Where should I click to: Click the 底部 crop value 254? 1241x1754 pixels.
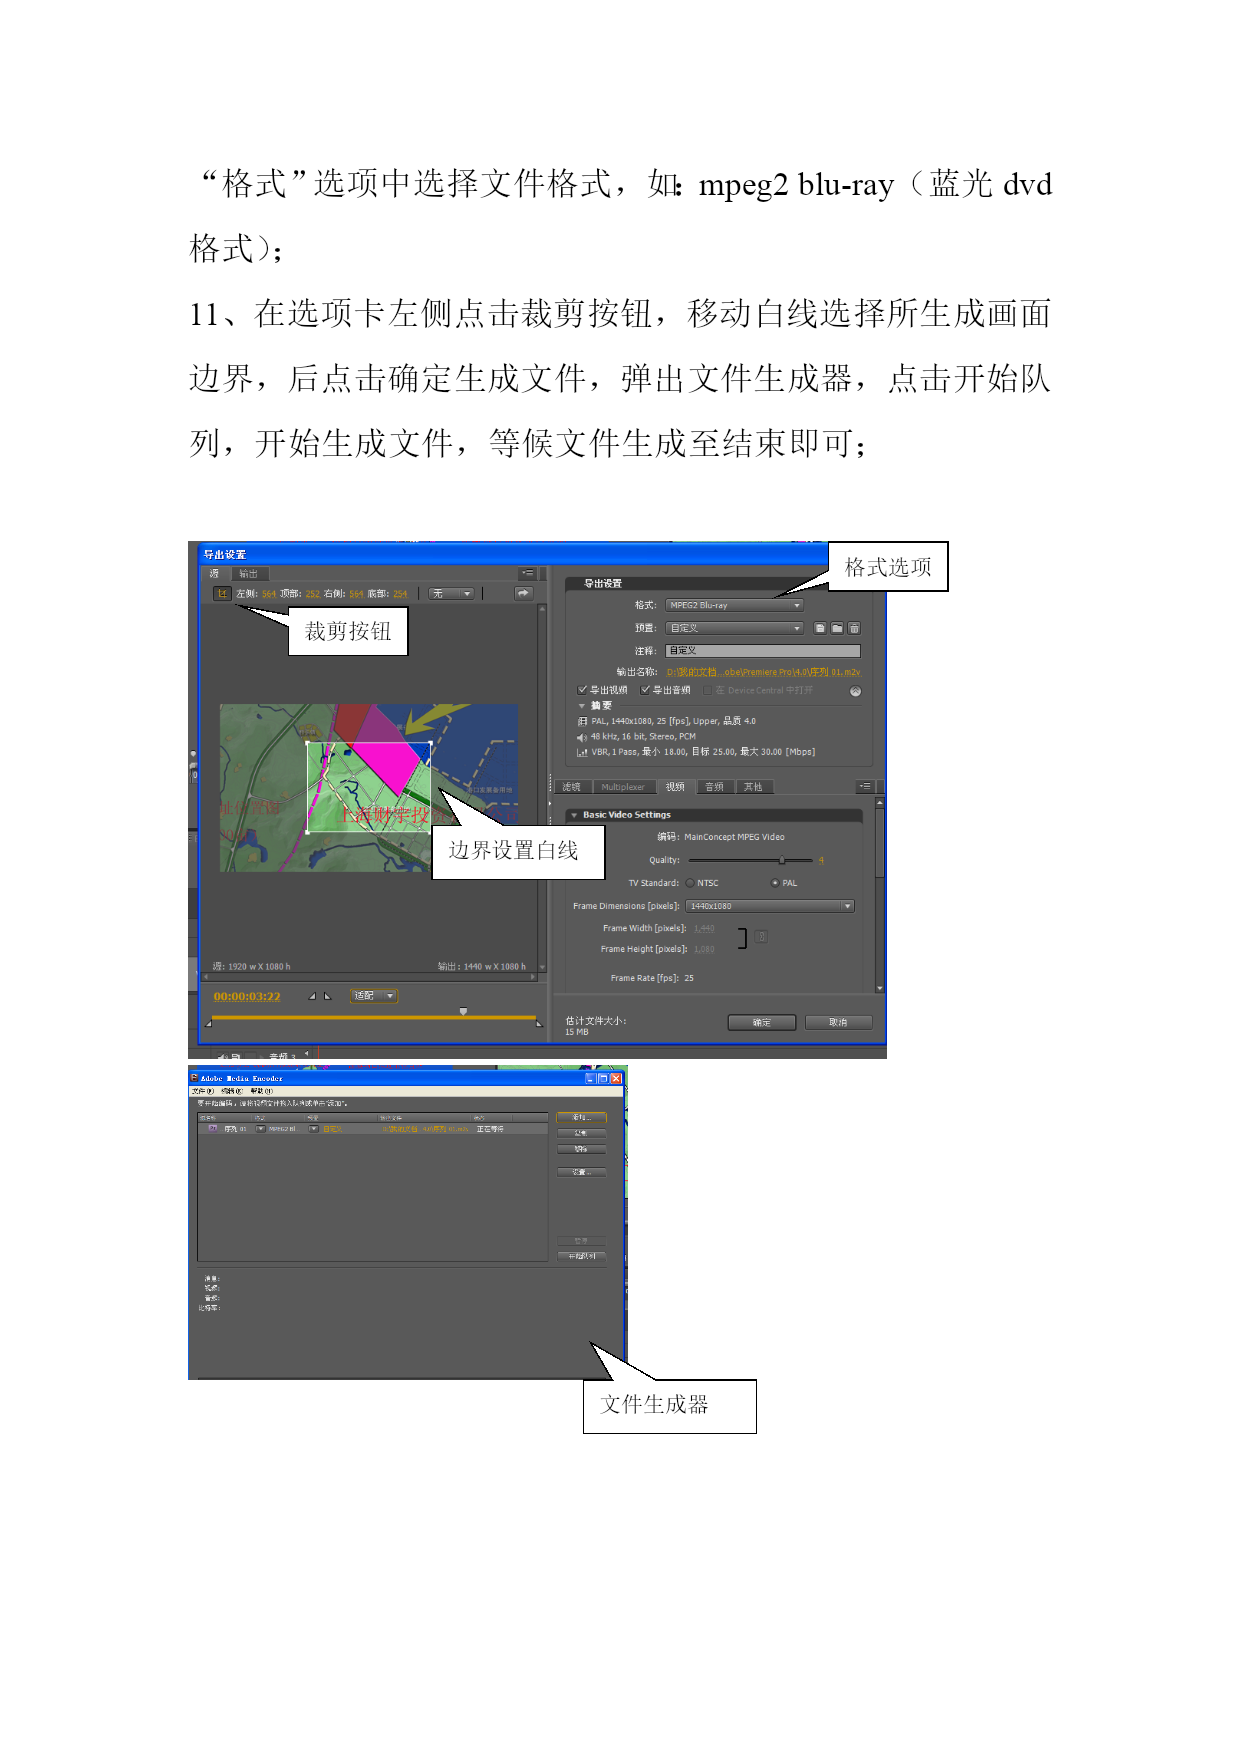[400, 594]
